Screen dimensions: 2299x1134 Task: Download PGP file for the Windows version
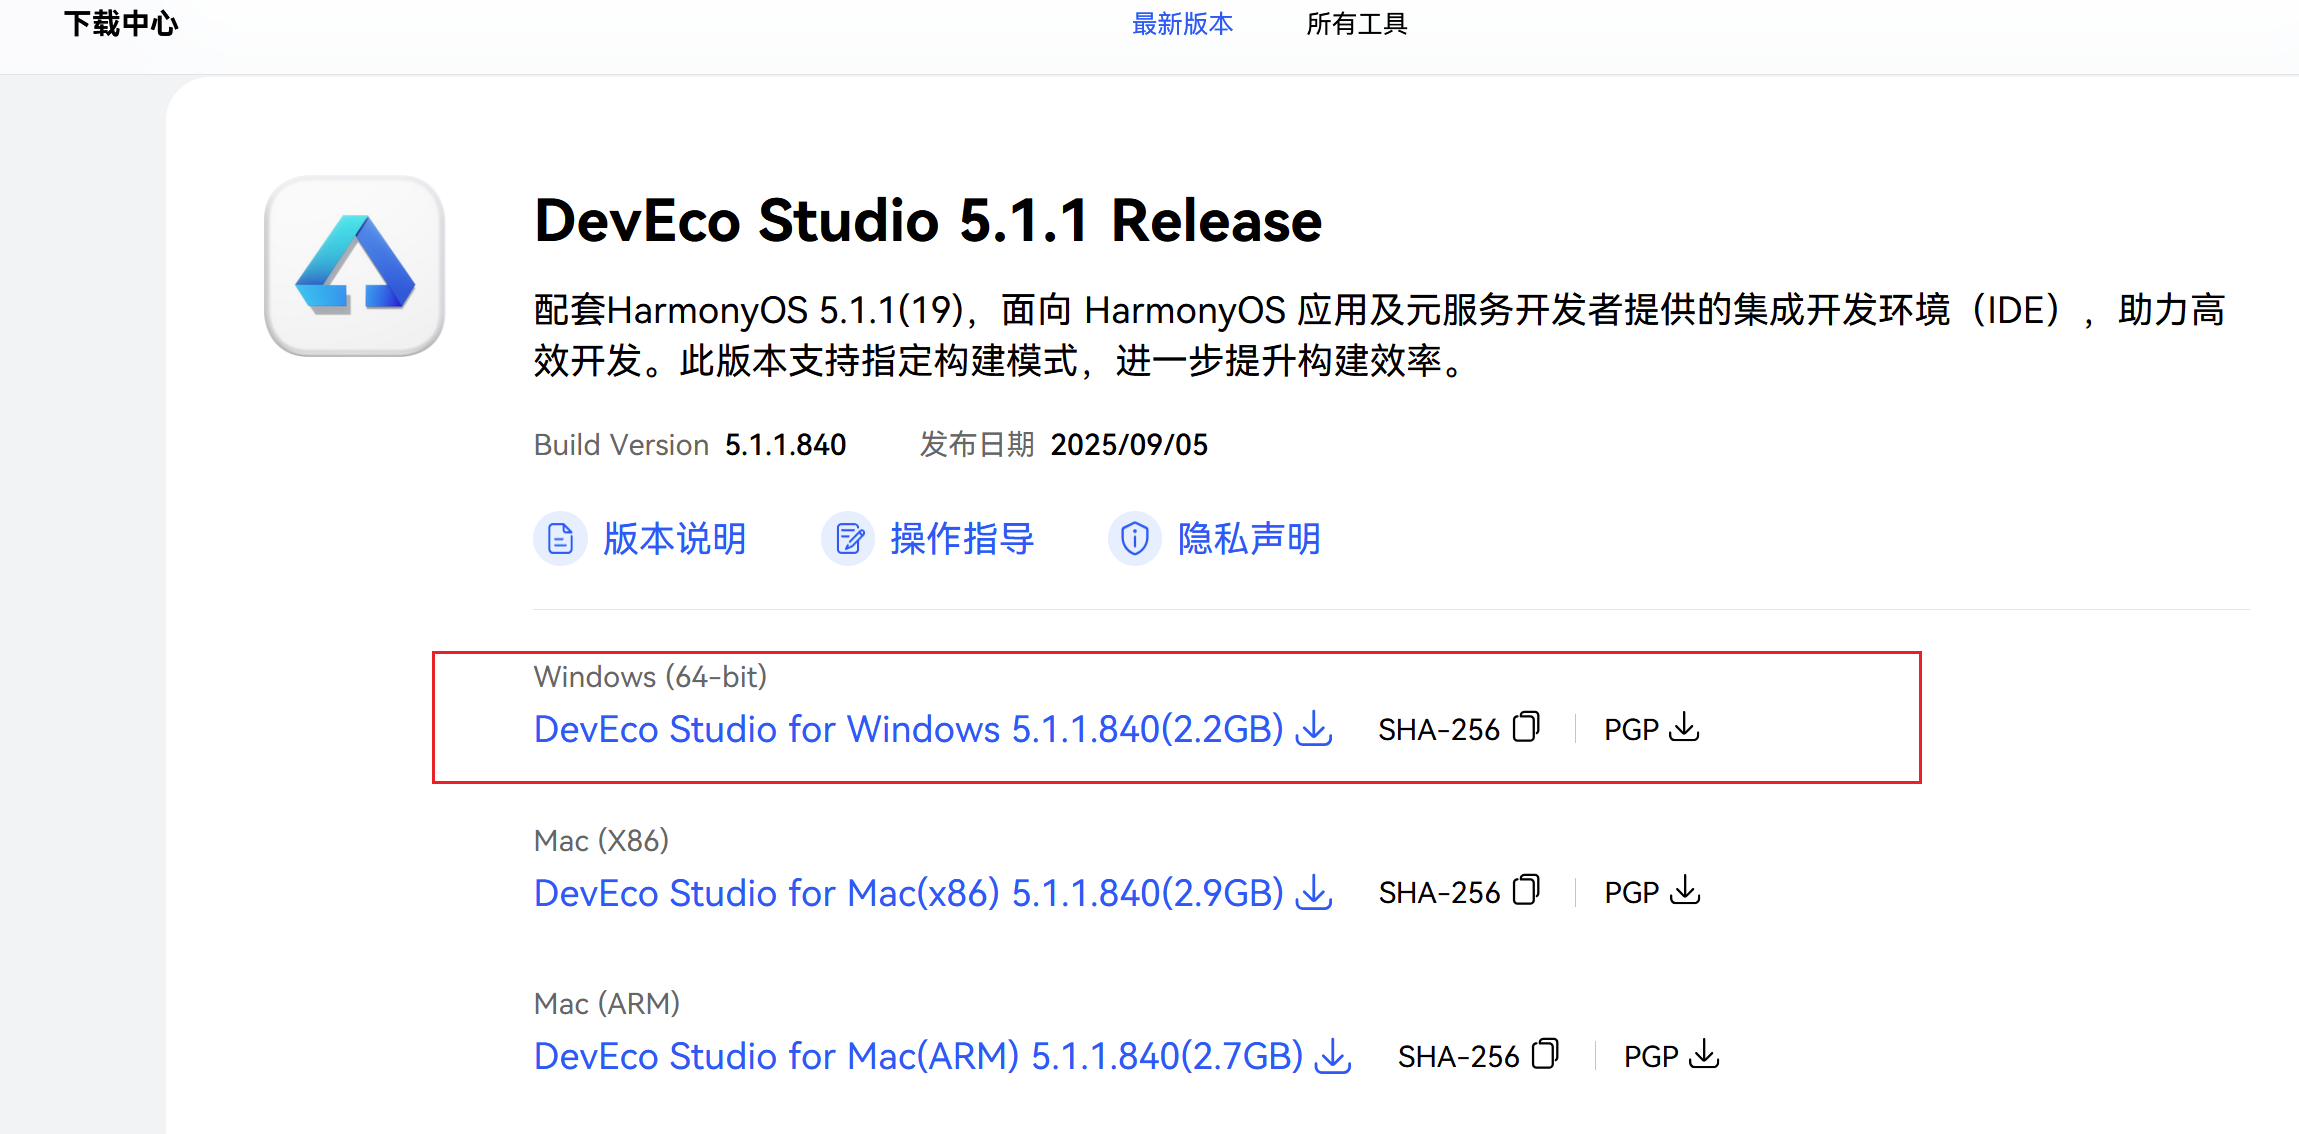coord(1685,727)
